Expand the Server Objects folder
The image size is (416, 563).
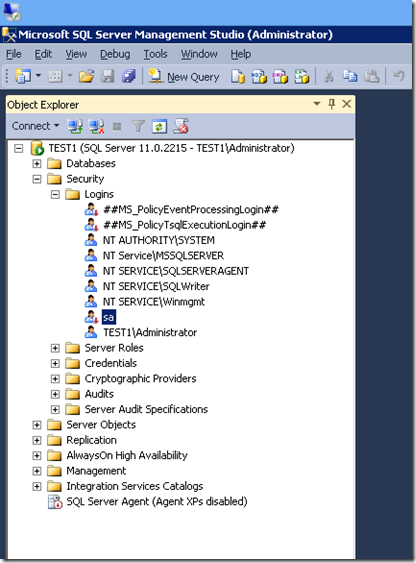click(37, 425)
